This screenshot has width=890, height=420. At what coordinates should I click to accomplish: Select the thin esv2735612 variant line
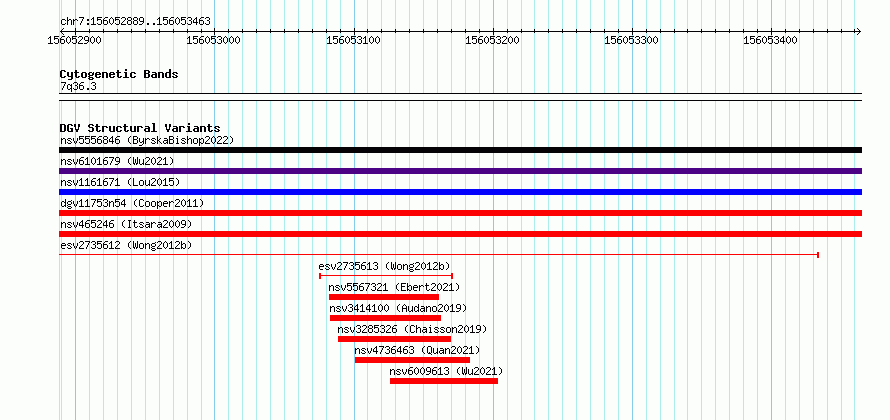pyautogui.click(x=439, y=255)
